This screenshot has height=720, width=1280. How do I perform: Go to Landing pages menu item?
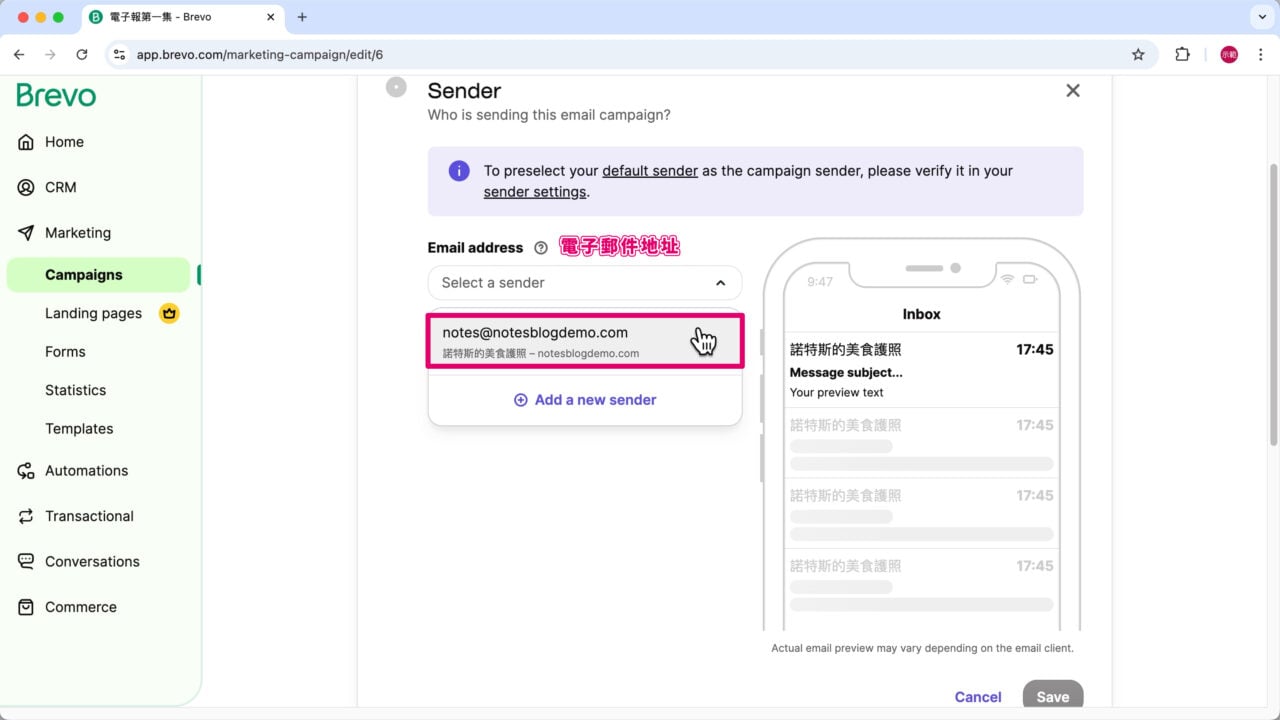pyautogui.click(x=93, y=313)
